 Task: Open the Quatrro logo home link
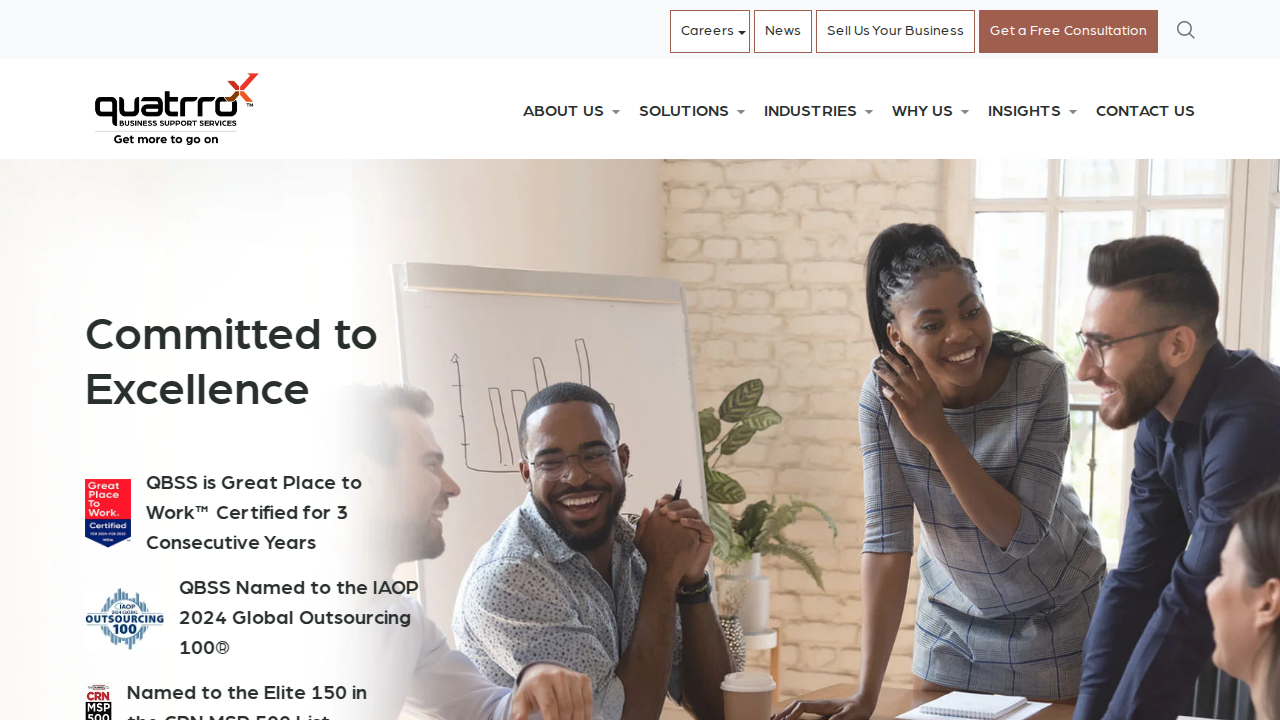176,109
